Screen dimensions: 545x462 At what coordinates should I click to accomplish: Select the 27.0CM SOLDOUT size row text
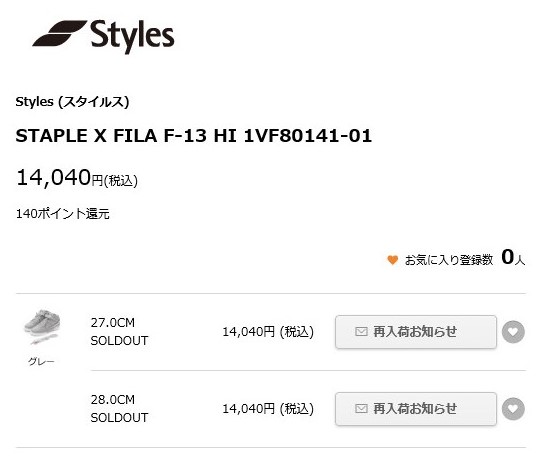point(119,332)
